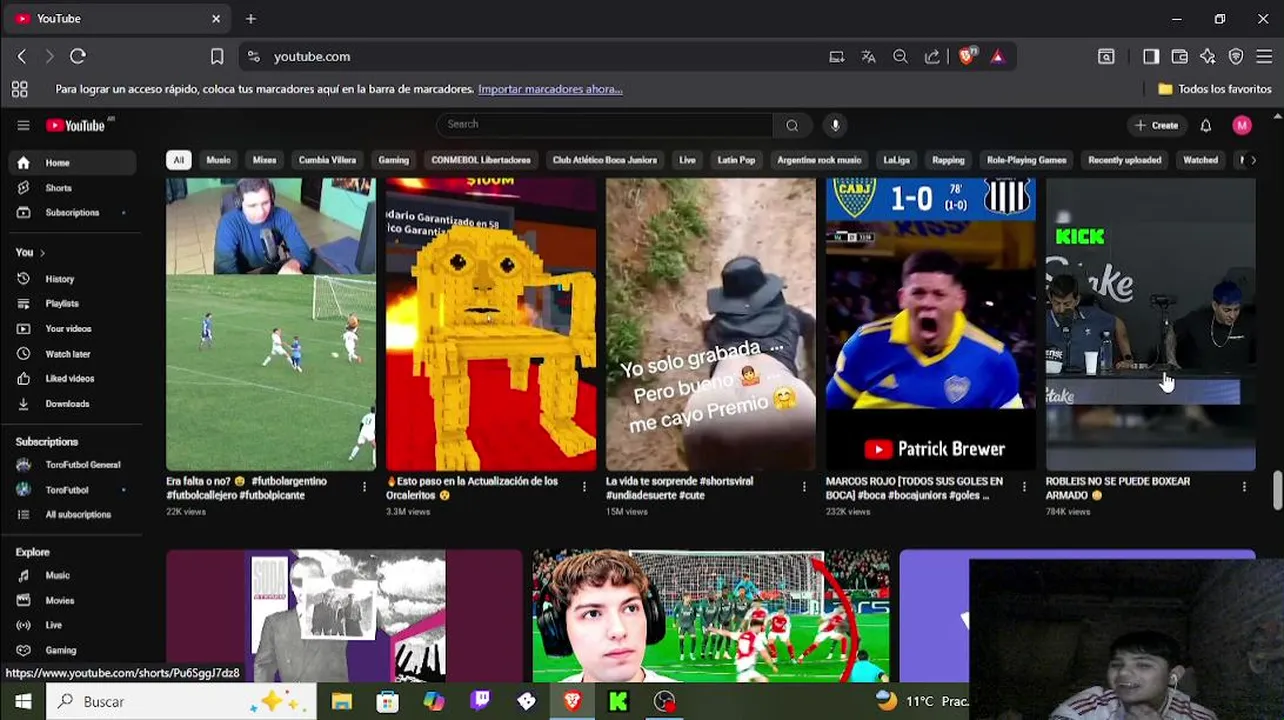1284x720 pixels.
Task: Bookmark this page icon
Action: coord(217,57)
